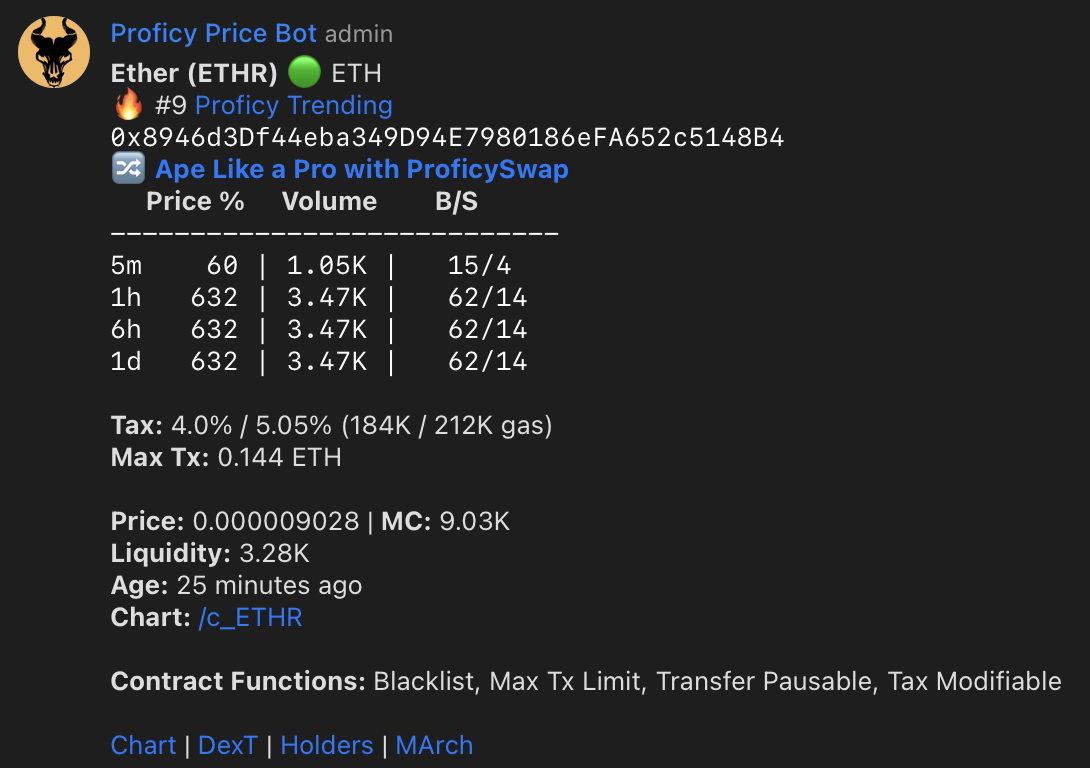Click the 5m row in price table
Viewport: 1090px width, 768px height.
pyautogui.click(x=320, y=265)
